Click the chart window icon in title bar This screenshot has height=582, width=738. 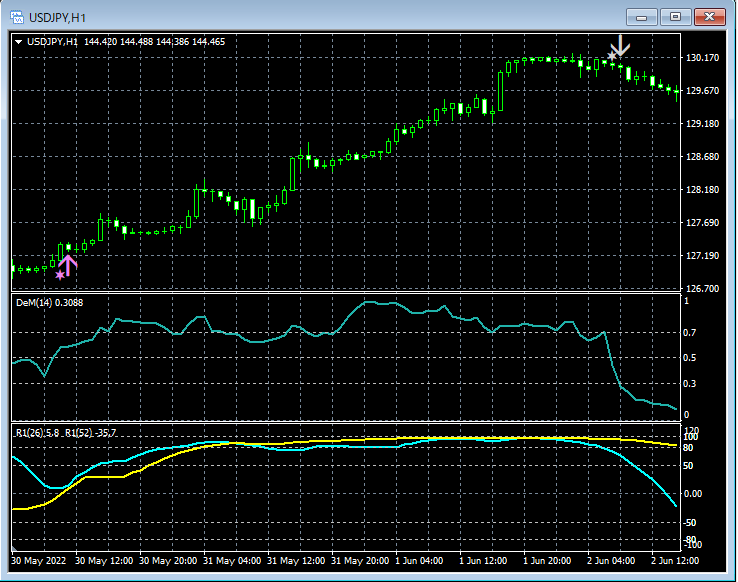tap(16, 17)
